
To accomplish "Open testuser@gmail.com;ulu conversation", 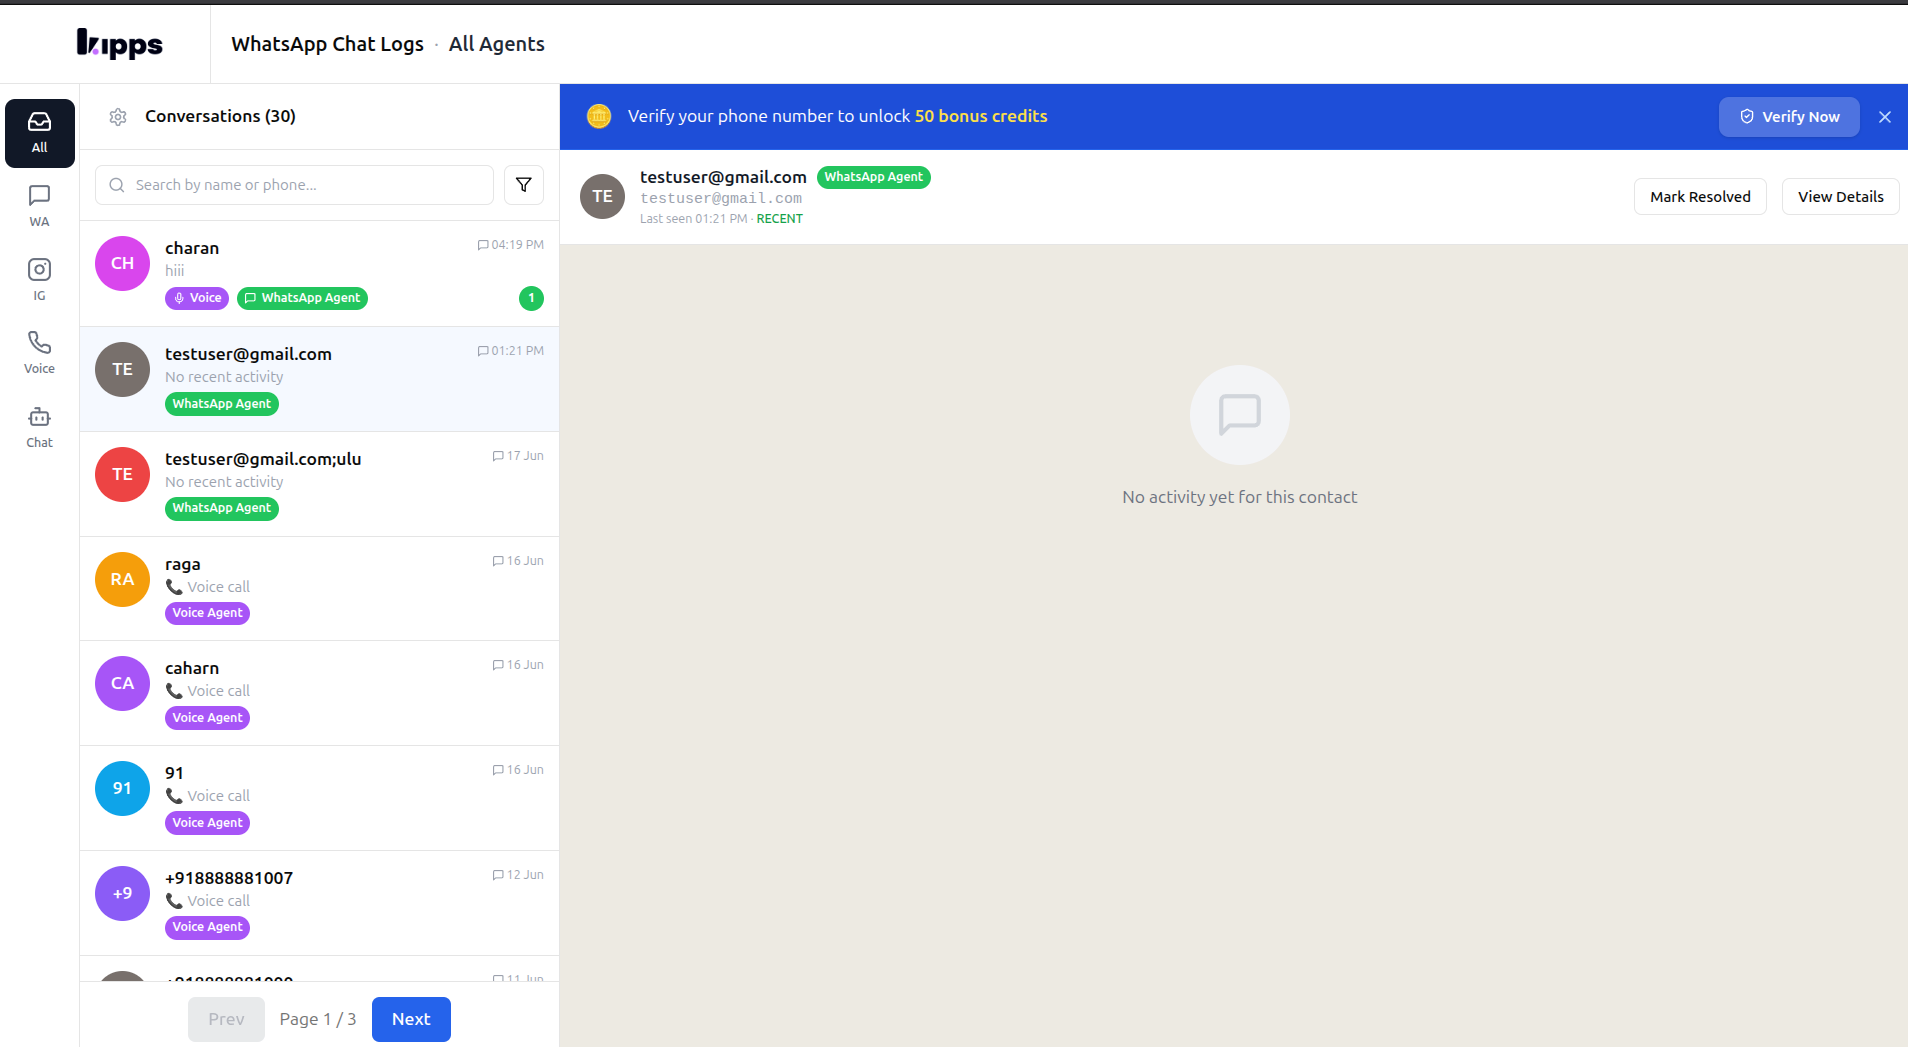I will click(319, 484).
